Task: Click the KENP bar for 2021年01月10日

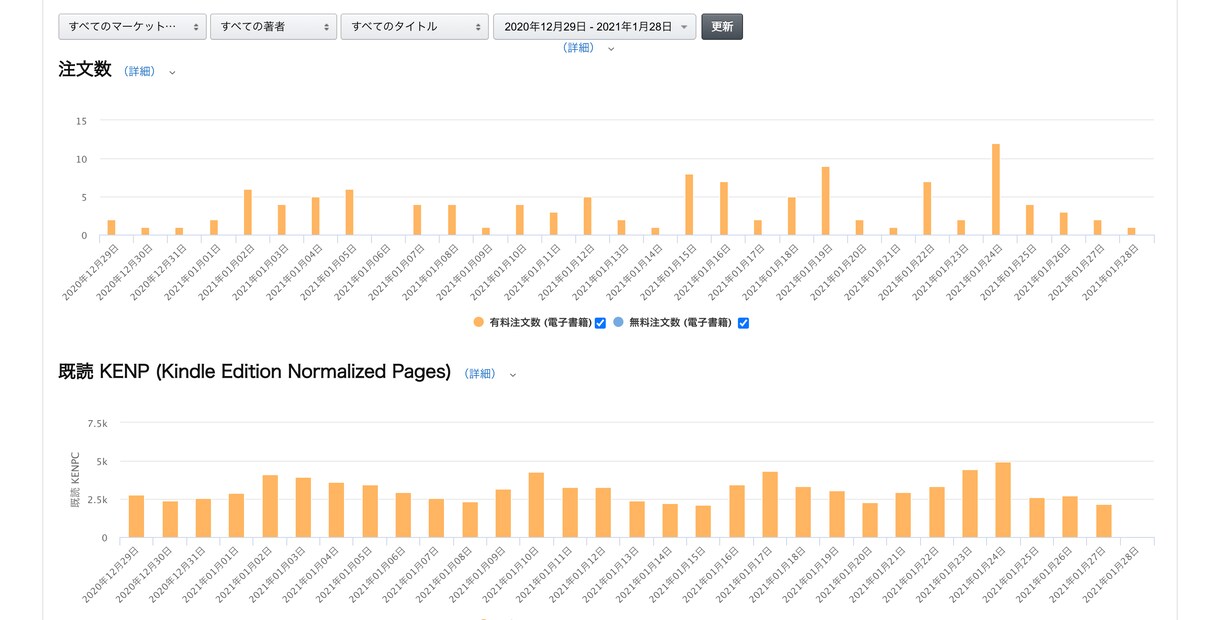Action: tap(536, 505)
